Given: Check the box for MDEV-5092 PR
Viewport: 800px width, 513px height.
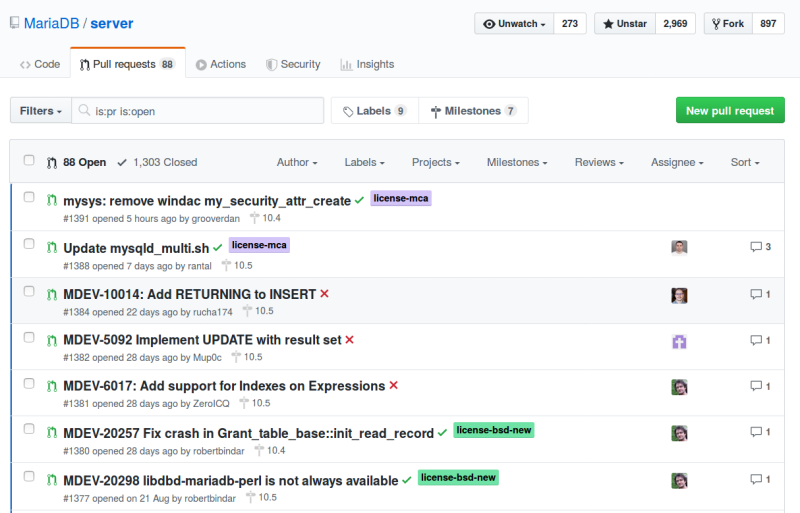Looking at the screenshot, I should [x=29, y=337].
